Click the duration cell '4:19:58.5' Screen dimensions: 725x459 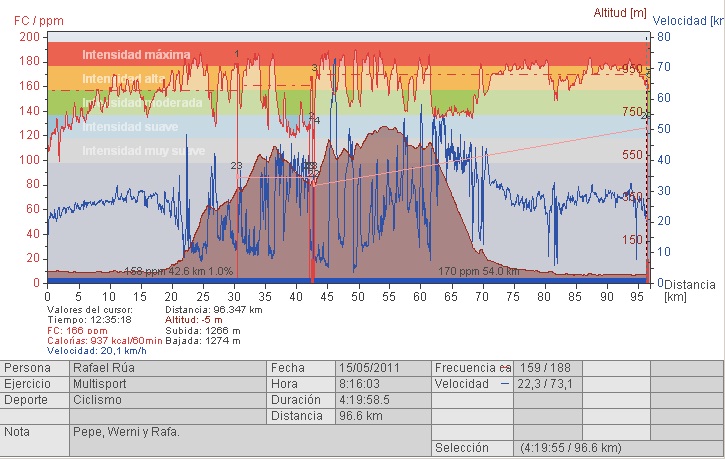click(x=383, y=400)
